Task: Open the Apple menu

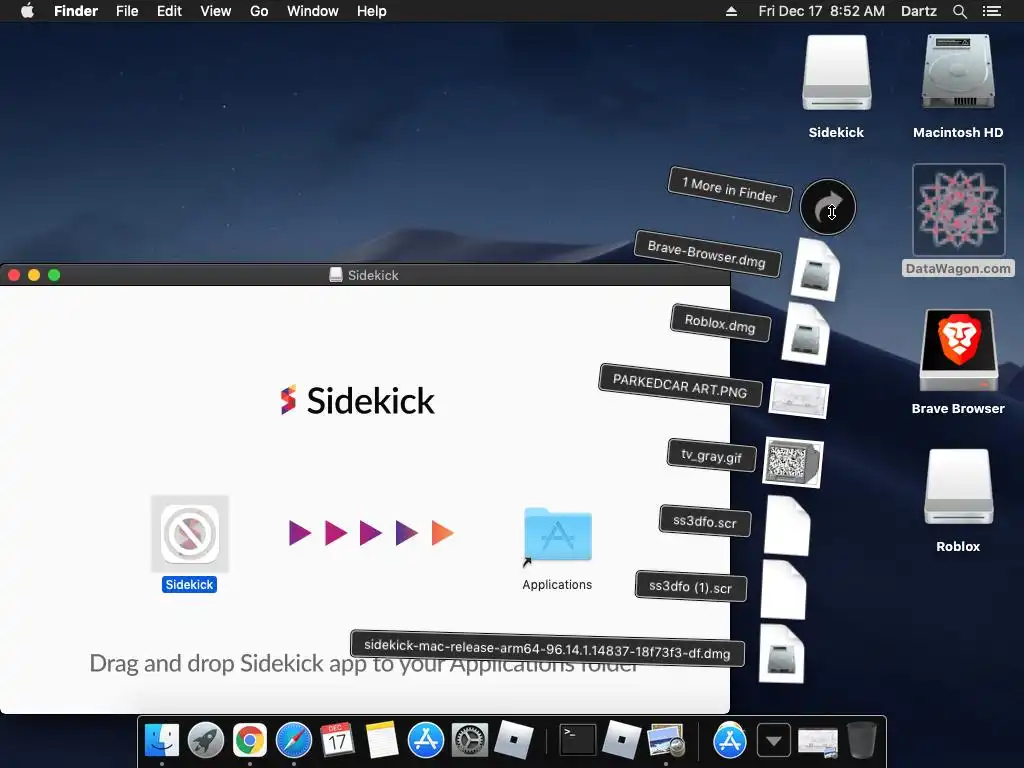Action: click(27, 11)
